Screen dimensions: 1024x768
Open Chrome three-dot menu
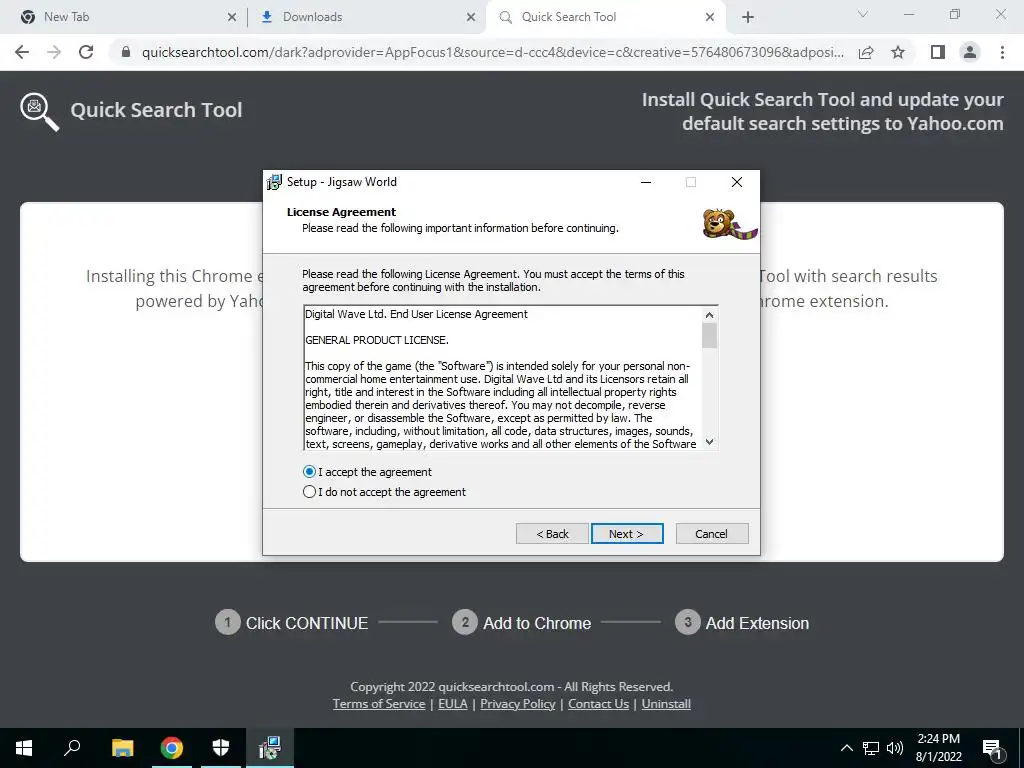tap(1002, 52)
